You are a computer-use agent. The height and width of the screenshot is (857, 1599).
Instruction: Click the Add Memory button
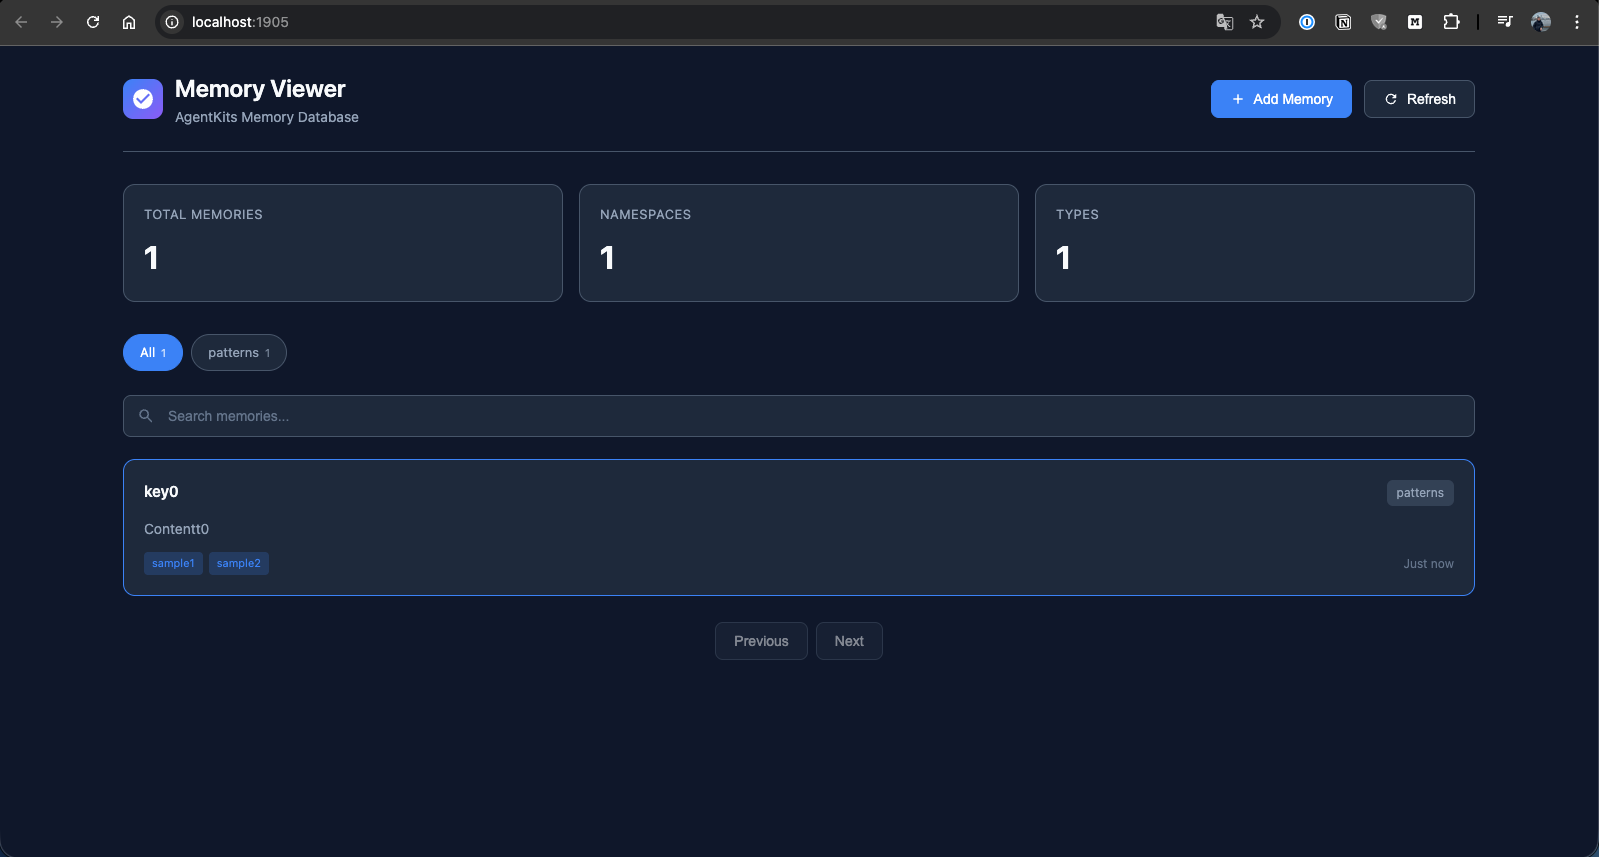pyautogui.click(x=1281, y=99)
